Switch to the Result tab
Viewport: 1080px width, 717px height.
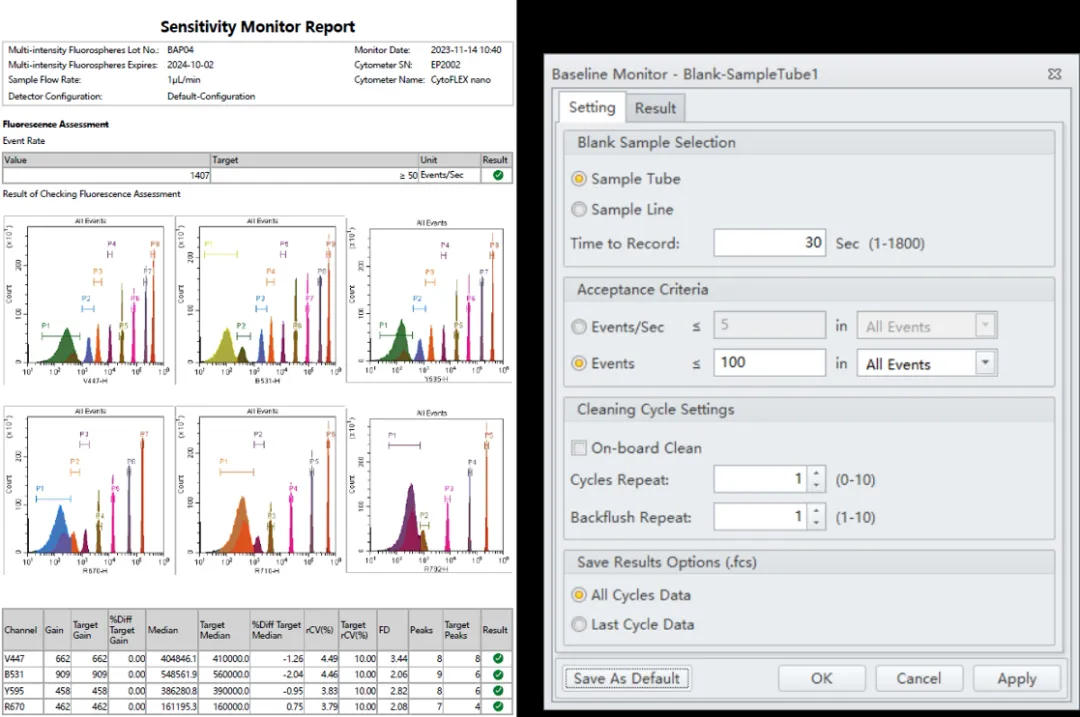(655, 108)
